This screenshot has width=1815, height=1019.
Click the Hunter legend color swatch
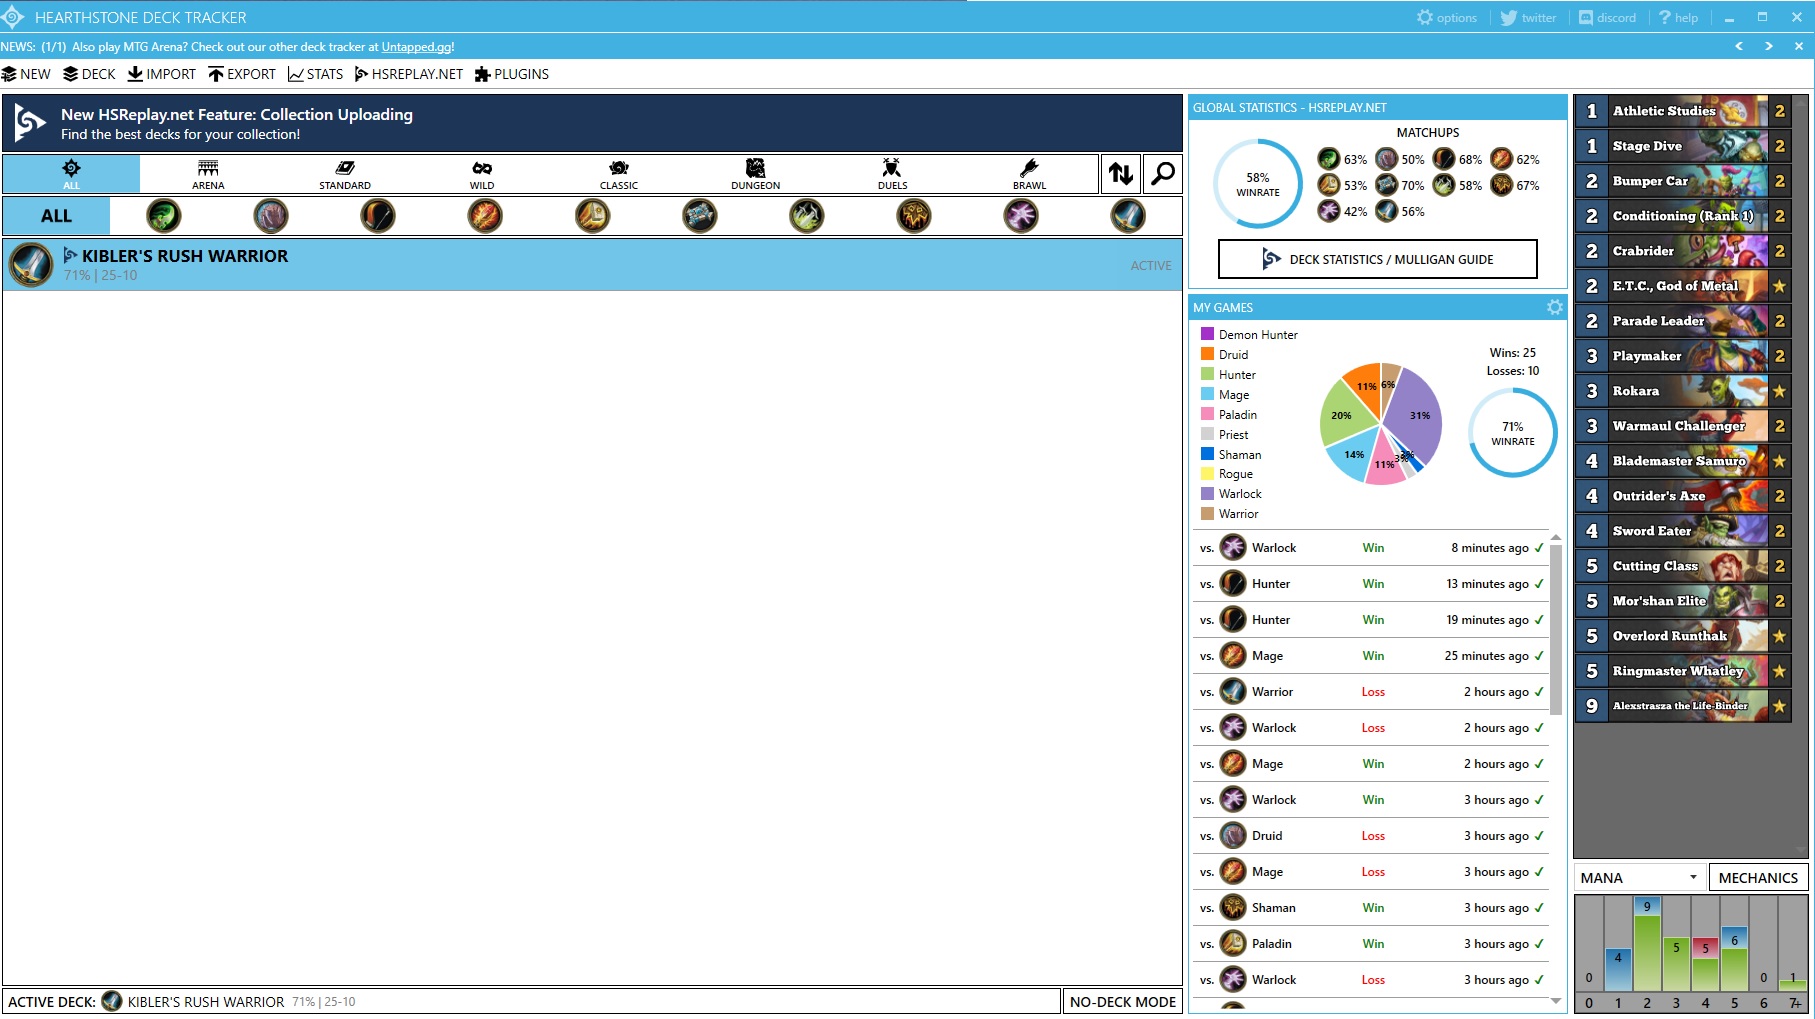click(1207, 374)
